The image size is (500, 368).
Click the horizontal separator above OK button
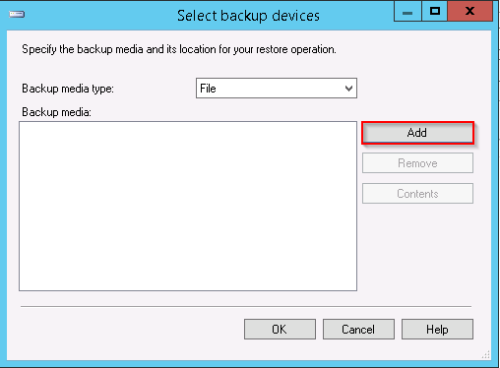[x=246, y=306]
